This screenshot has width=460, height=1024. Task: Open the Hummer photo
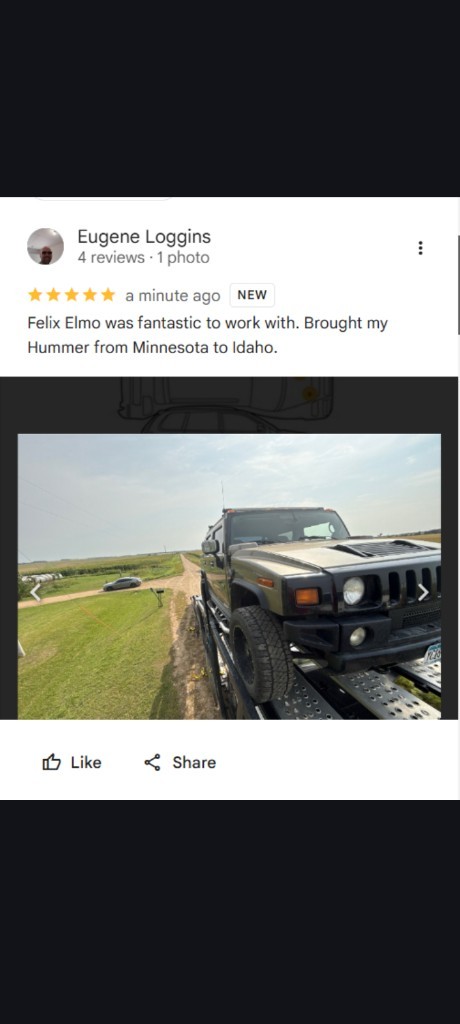click(229, 577)
